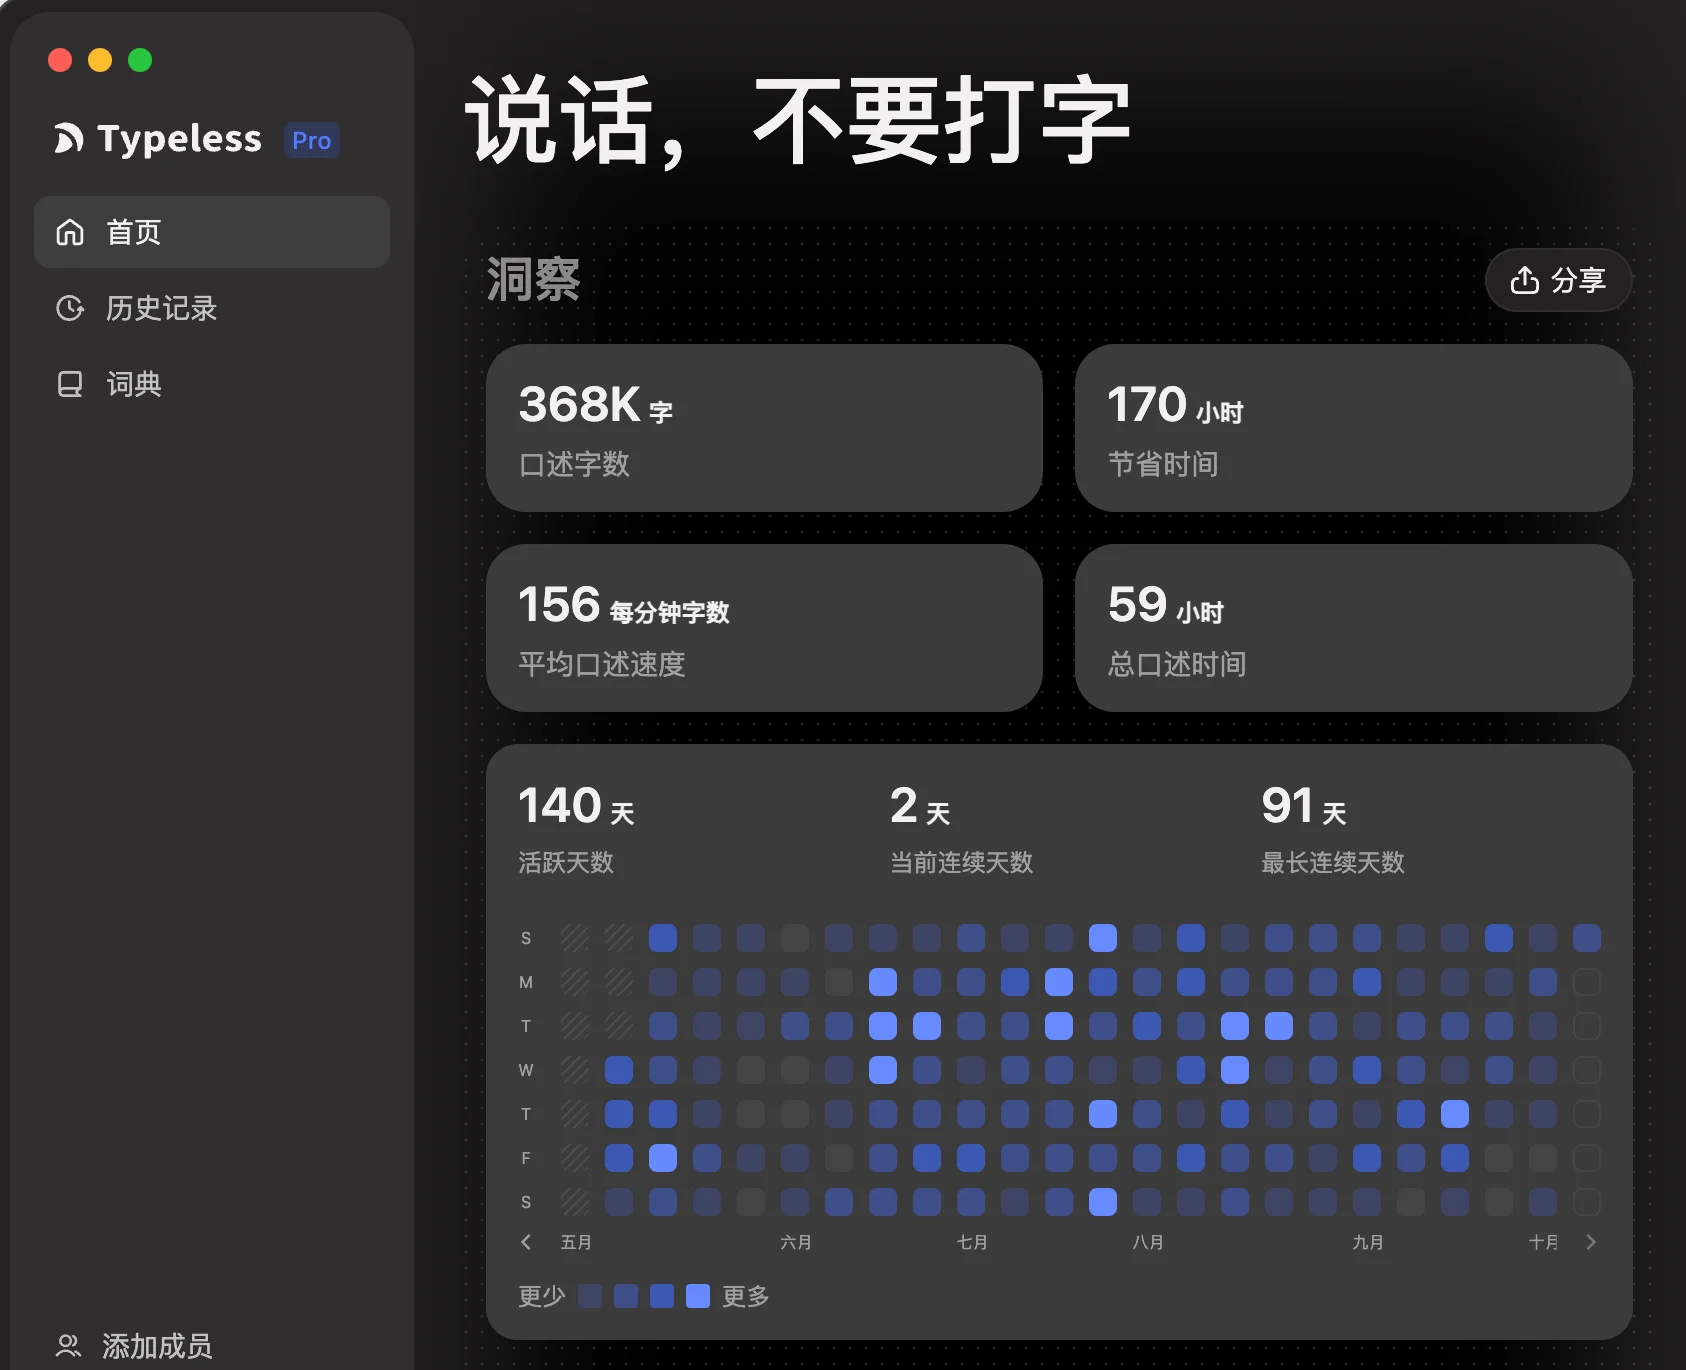Select the brightest legend swatch next to 更多
The image size is (1686, 1370).
click(x=698, y=1296)
